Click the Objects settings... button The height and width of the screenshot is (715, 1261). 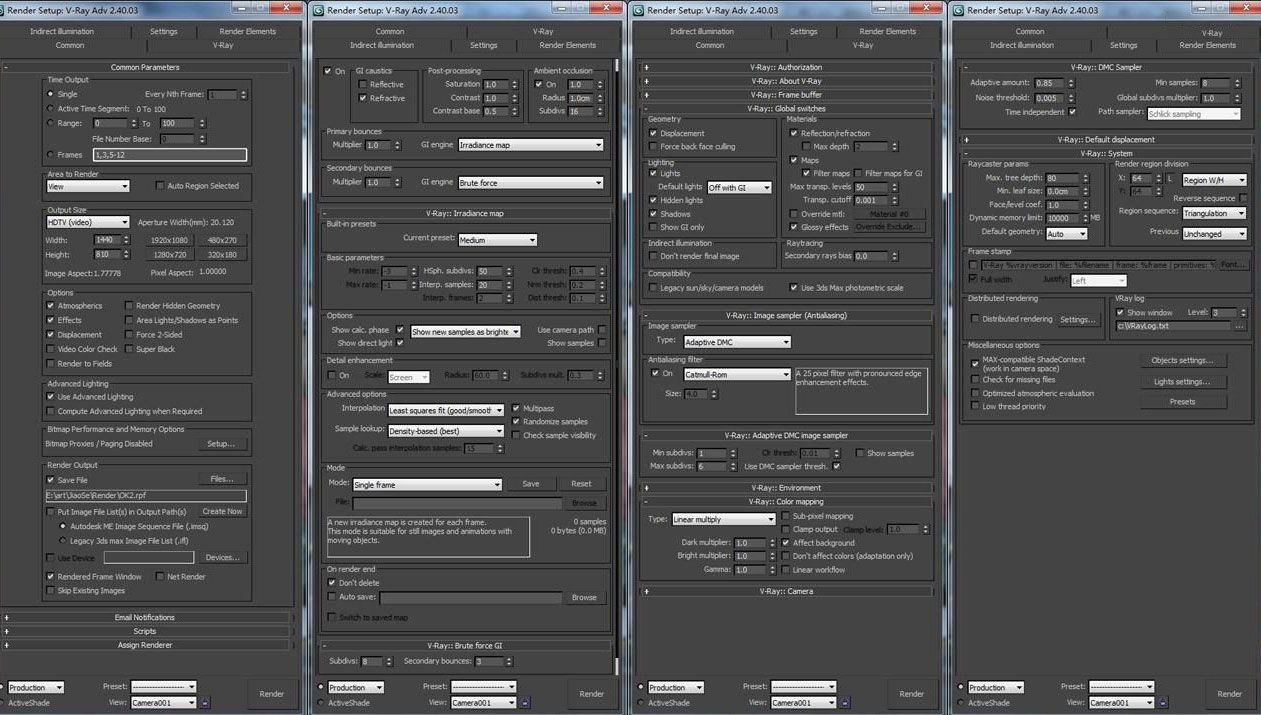(x=1183, y=360)
